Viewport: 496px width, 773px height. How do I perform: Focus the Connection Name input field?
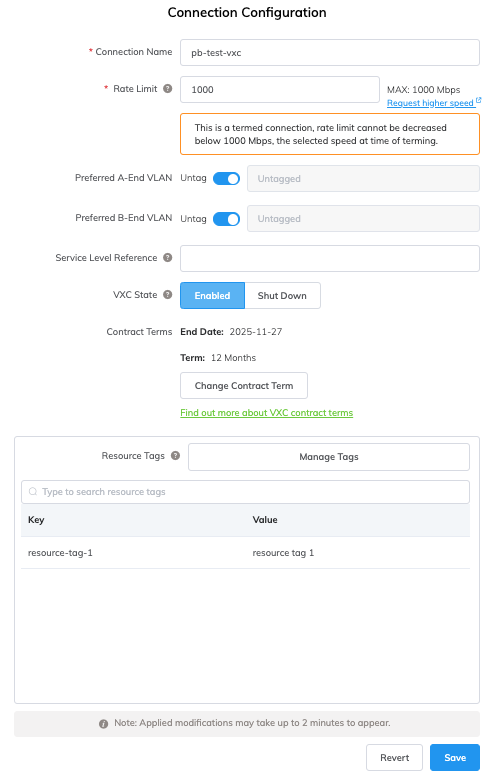(330, 53)
